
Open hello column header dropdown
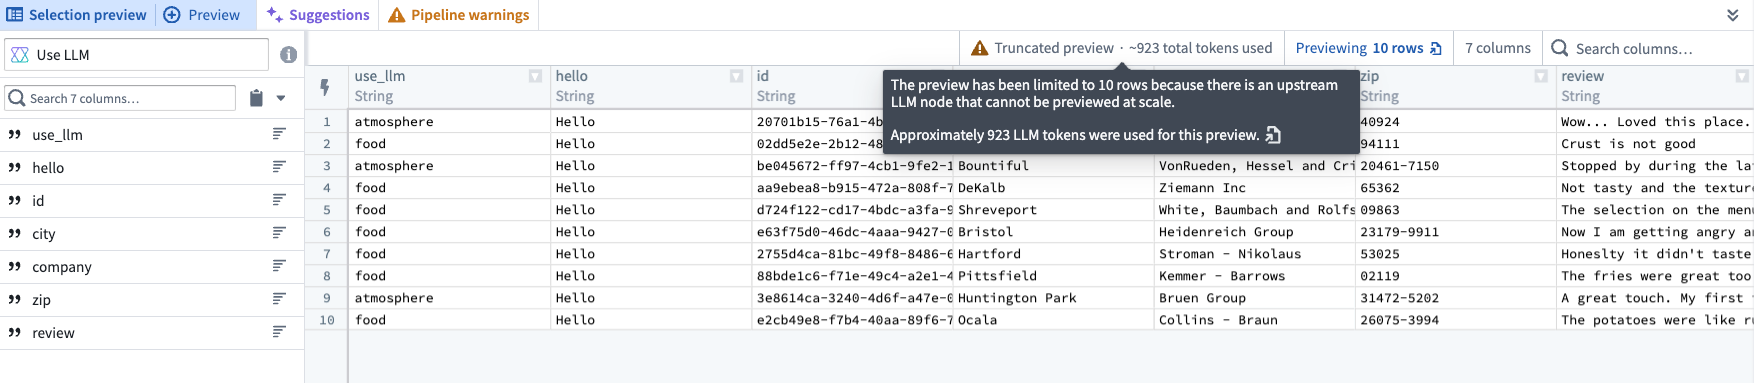pos(736,76)
